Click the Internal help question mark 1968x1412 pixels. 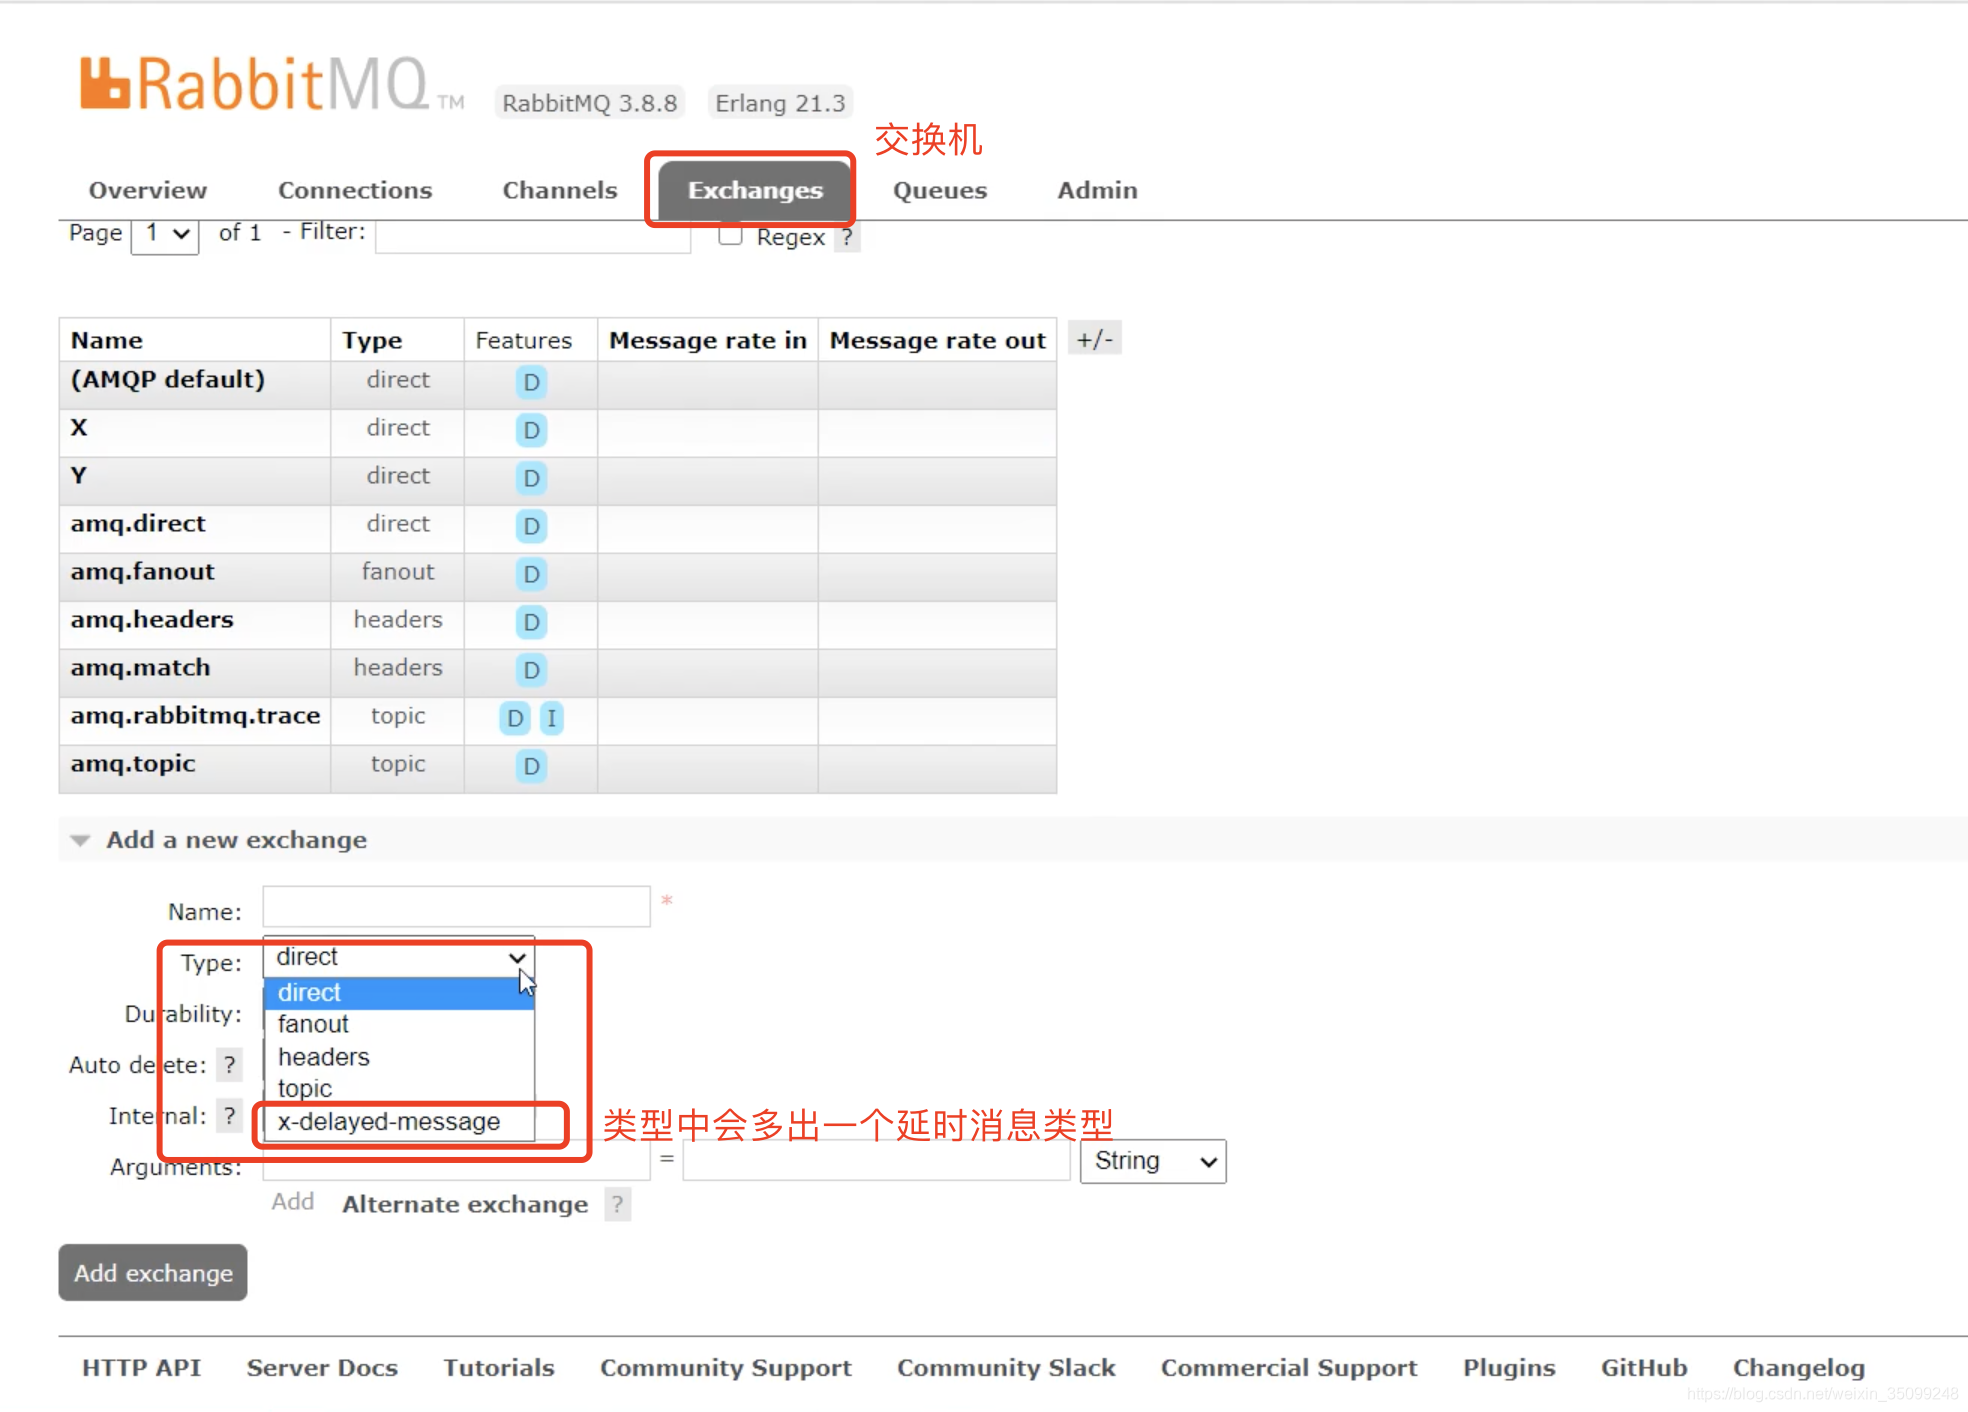230,1116
